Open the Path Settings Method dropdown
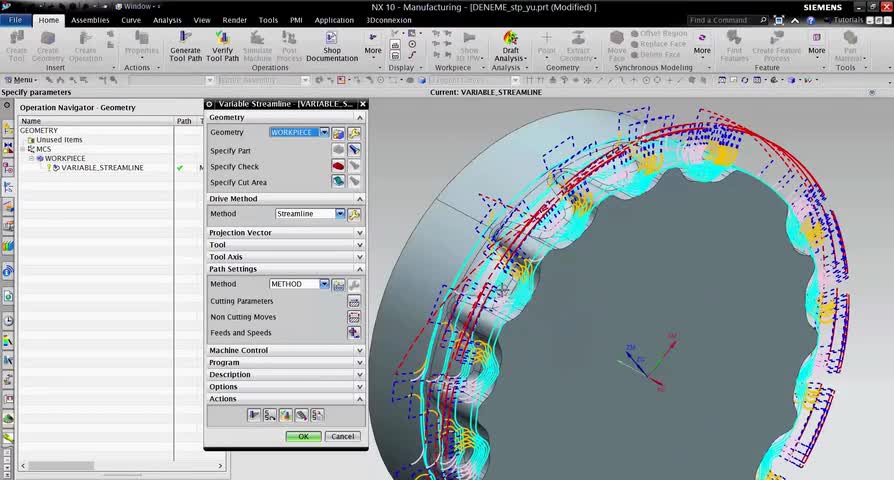Viewport: 894px width, 480px height. coord(324,284)
